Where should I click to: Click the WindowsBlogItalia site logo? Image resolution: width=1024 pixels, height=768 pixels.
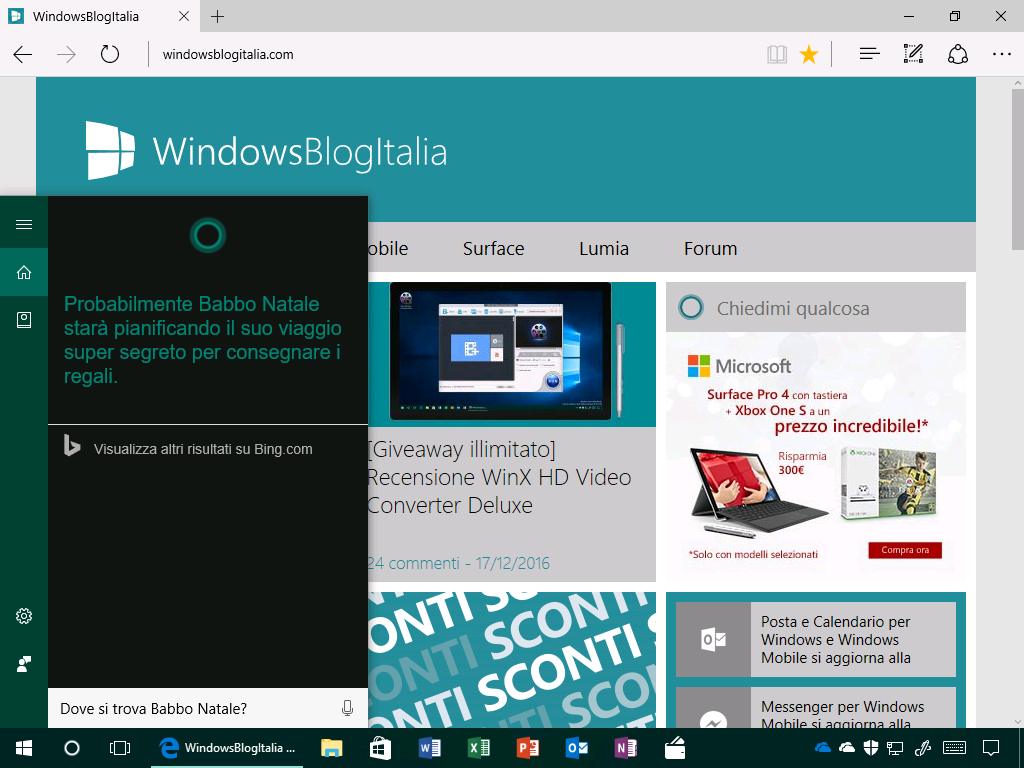266,151
